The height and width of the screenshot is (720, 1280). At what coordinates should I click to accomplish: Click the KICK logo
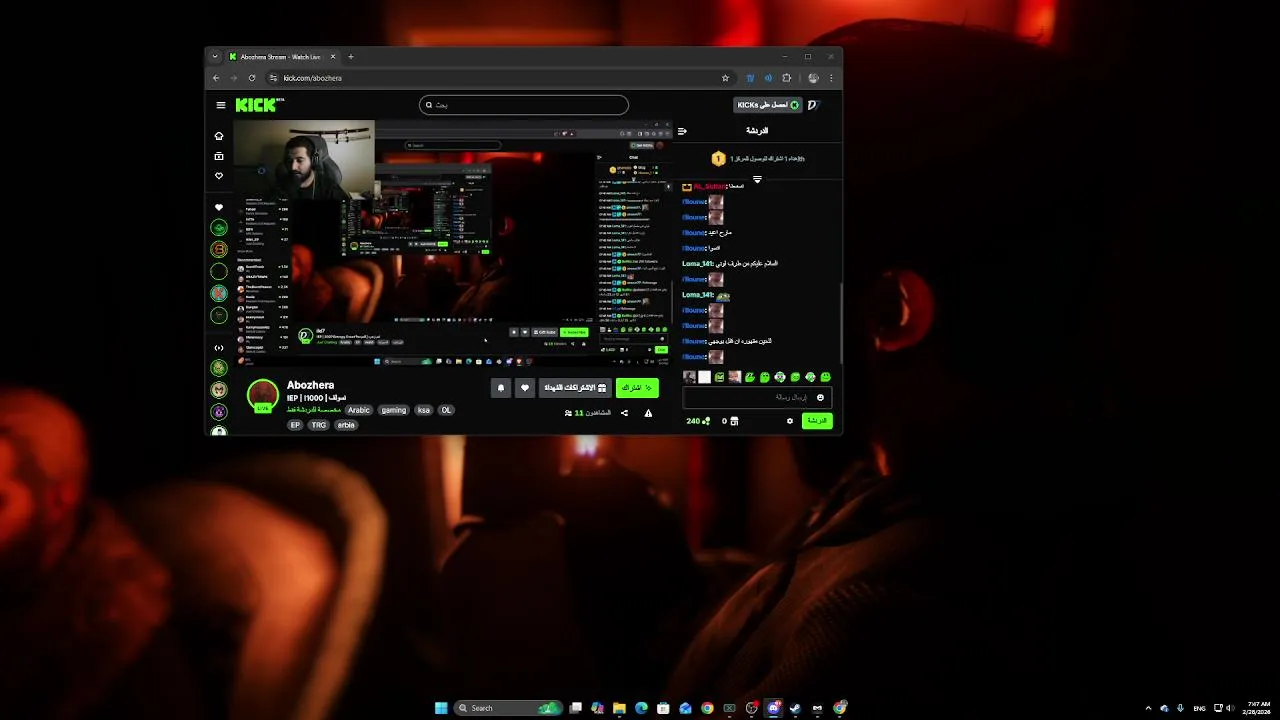click(x=259, y=105)
